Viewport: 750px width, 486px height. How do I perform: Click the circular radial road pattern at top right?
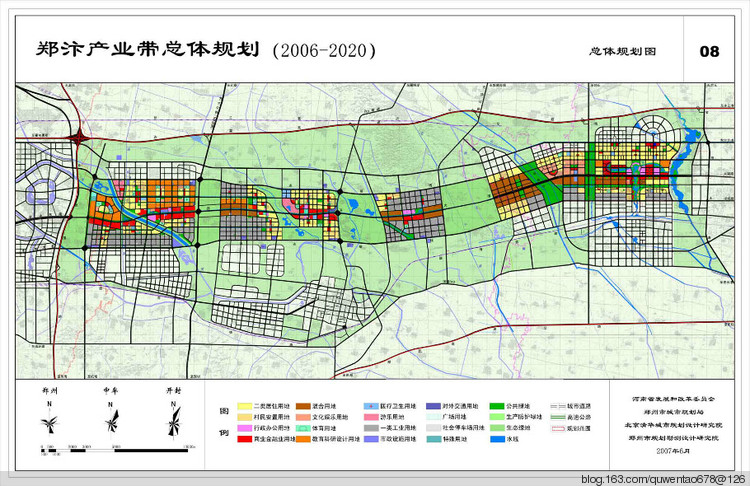[x=656, y=129]
